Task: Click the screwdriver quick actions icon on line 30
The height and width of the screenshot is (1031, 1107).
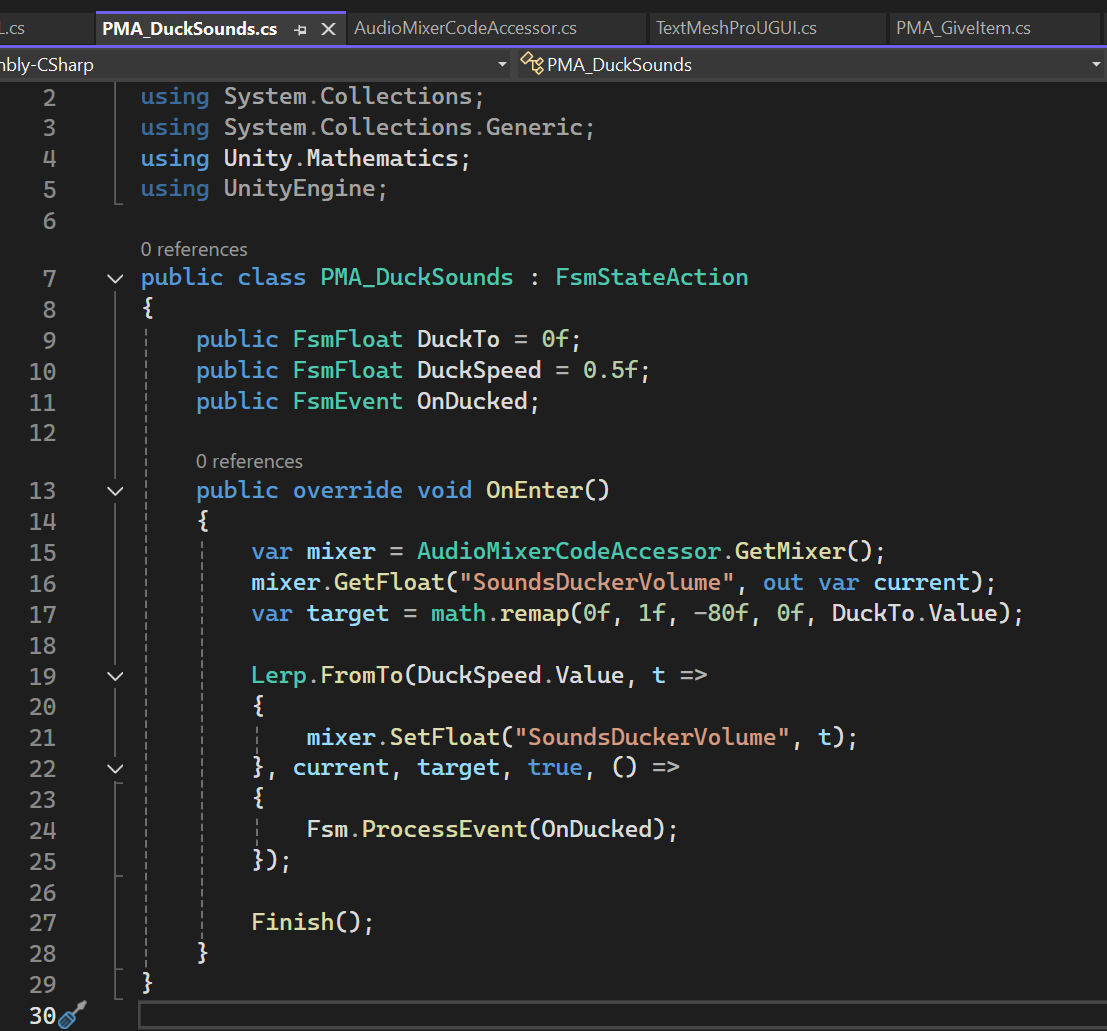Action: pyautogui.click(x=72, y=1014)
